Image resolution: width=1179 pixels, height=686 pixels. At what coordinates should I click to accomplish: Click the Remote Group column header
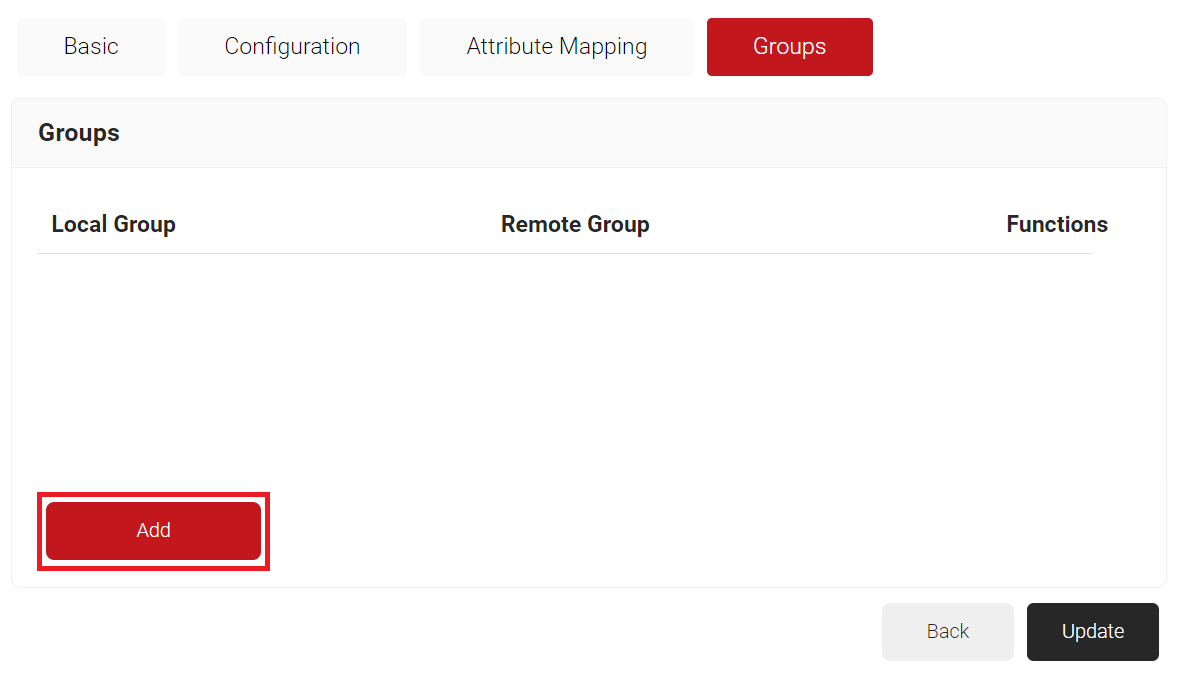coord(575,225)
